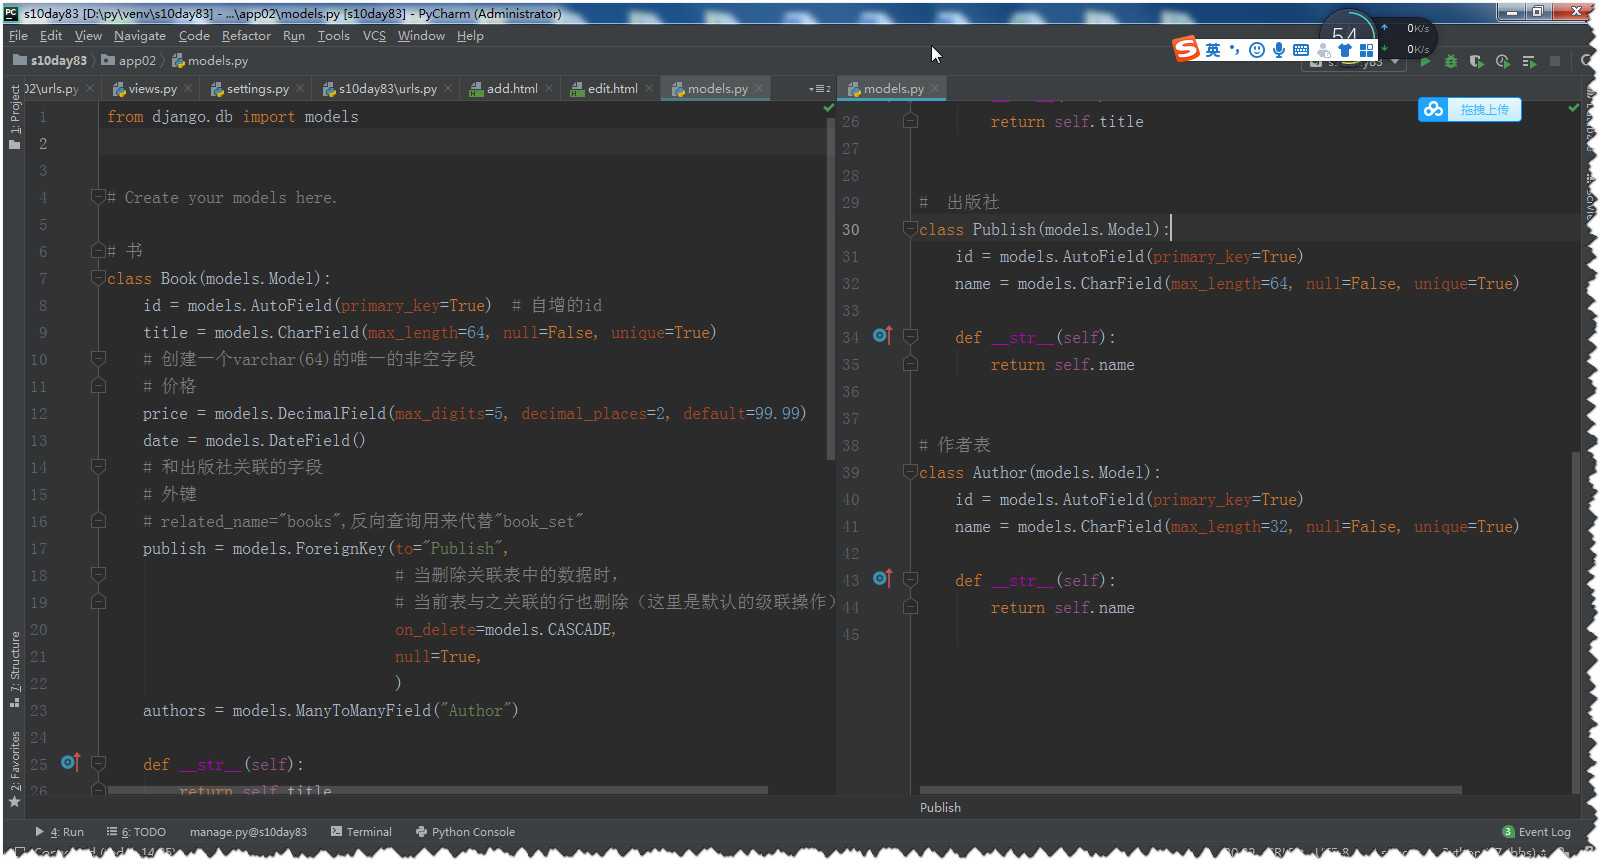Switch to add.html tab
Viewport: 1607px width, 867px height.
(x=512, y=89)
